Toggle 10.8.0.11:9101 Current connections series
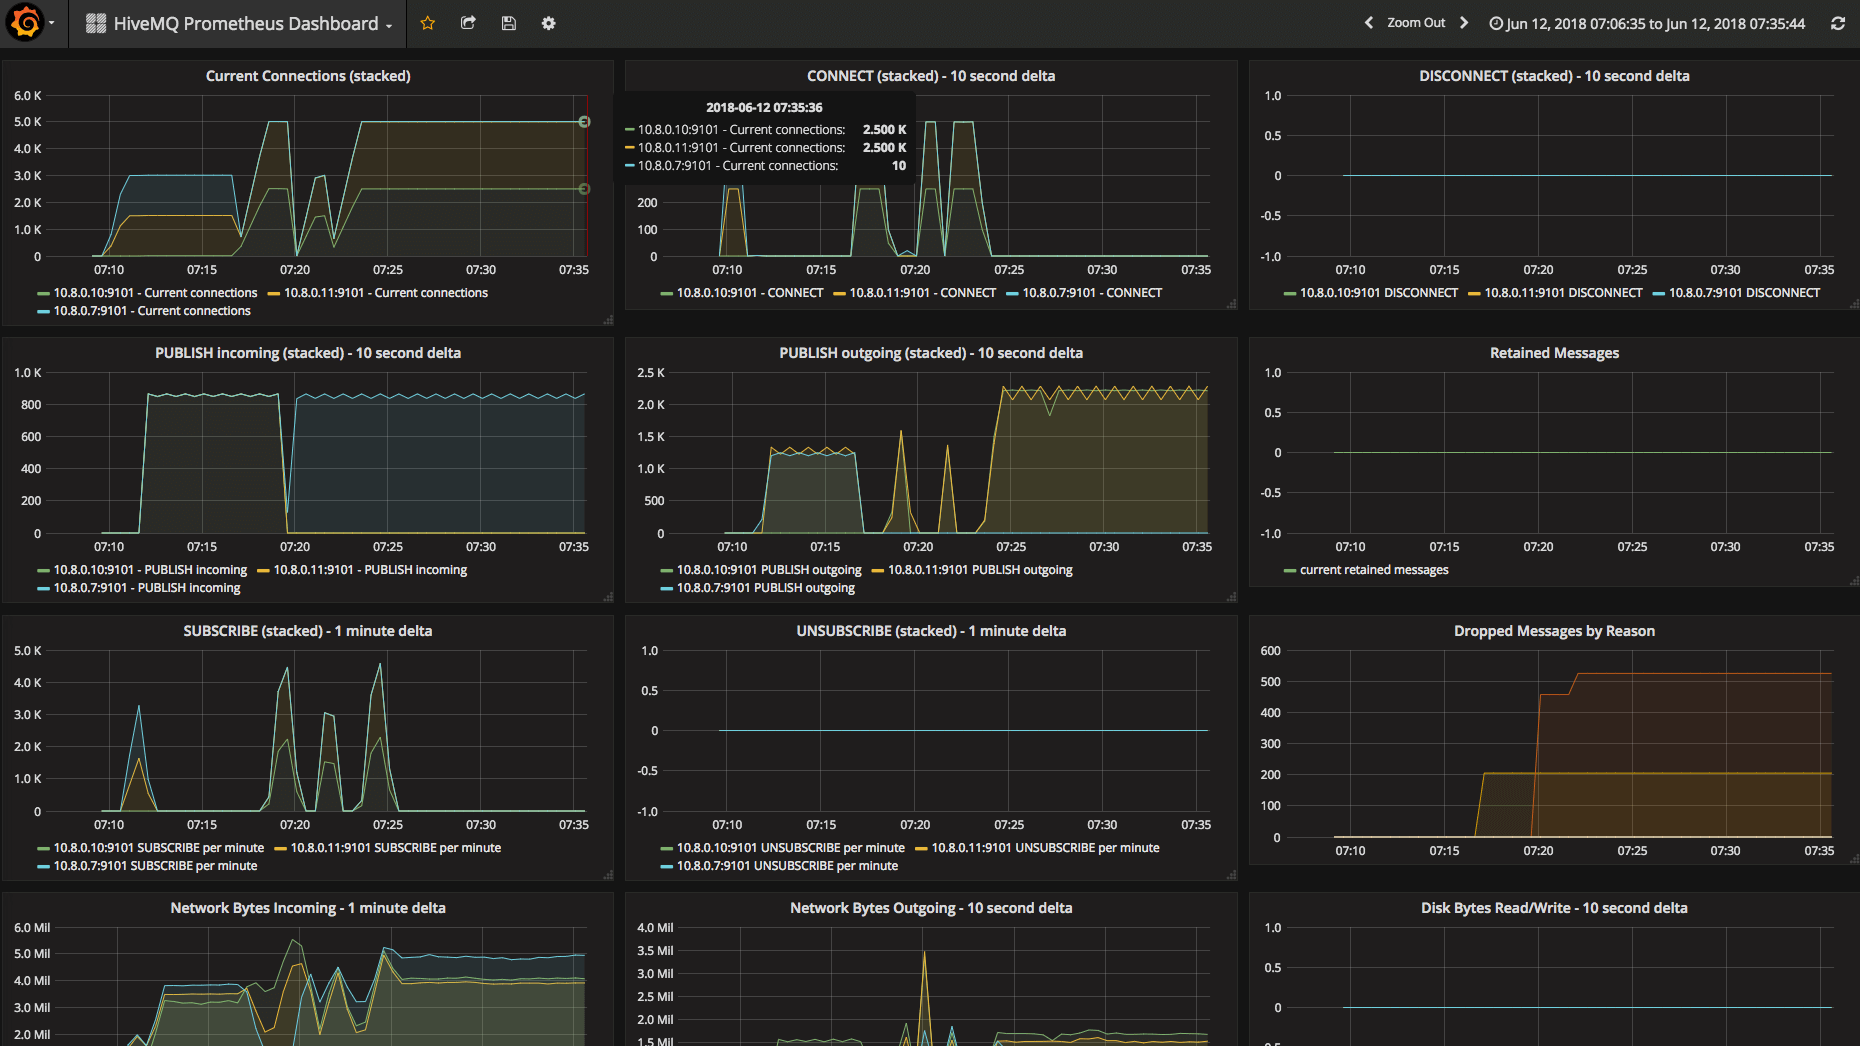 pos(386,293)
